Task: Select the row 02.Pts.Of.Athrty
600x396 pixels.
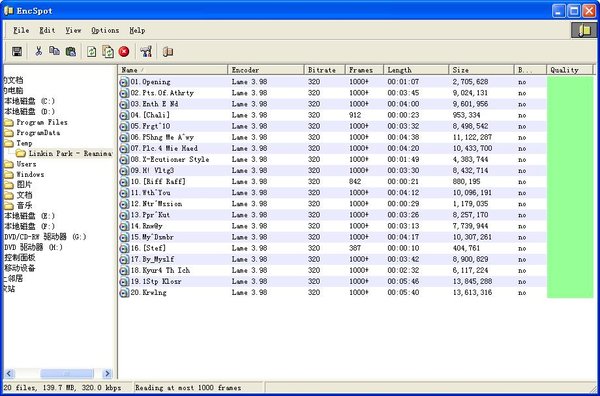Action: (332, 93)
